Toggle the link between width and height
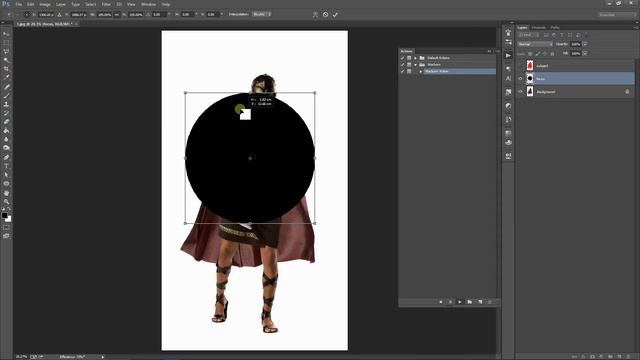 point(116,14)
